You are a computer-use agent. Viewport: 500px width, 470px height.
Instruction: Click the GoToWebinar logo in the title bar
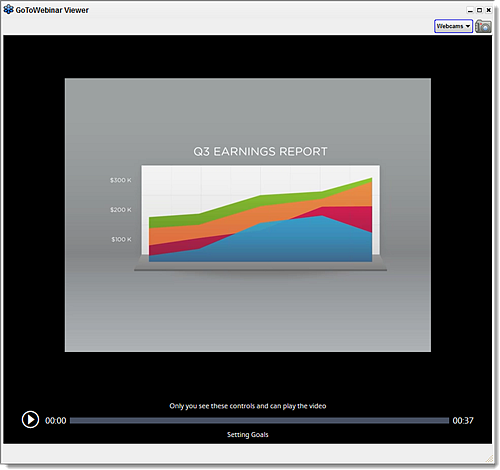(x=8, y=10)
